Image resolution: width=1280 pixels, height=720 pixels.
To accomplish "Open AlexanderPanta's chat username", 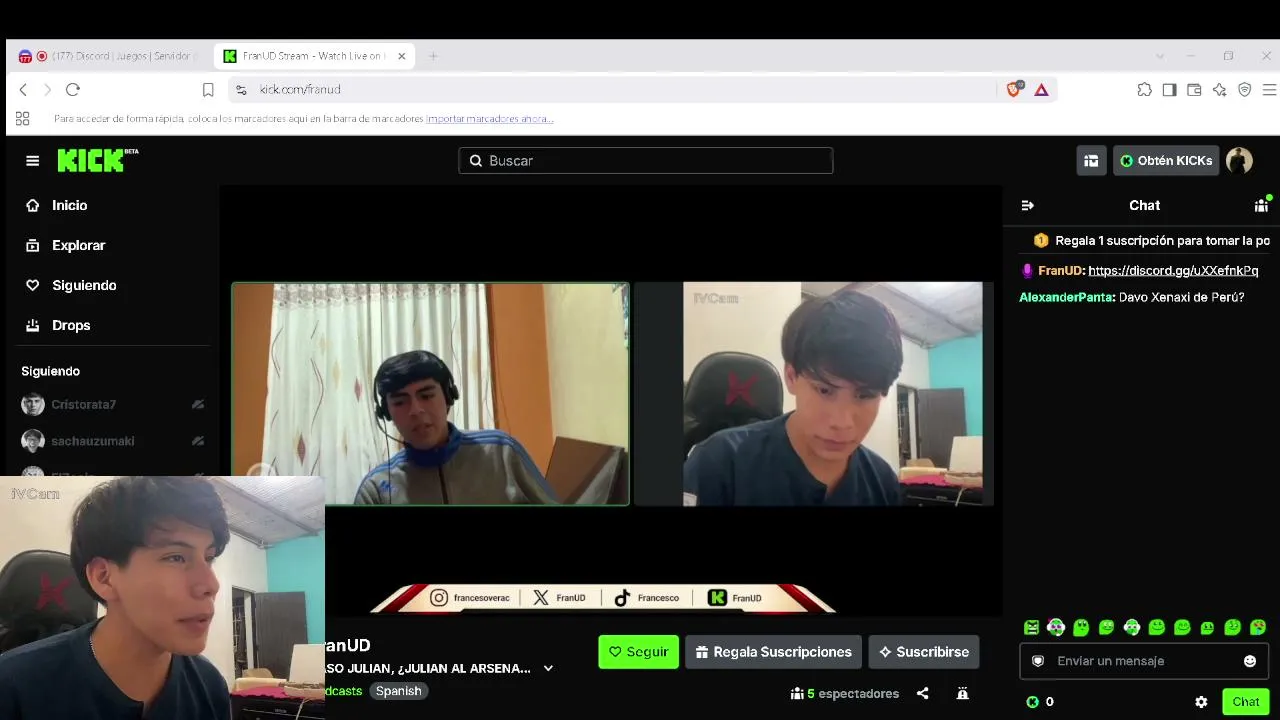I will [x=1067, y=297].
